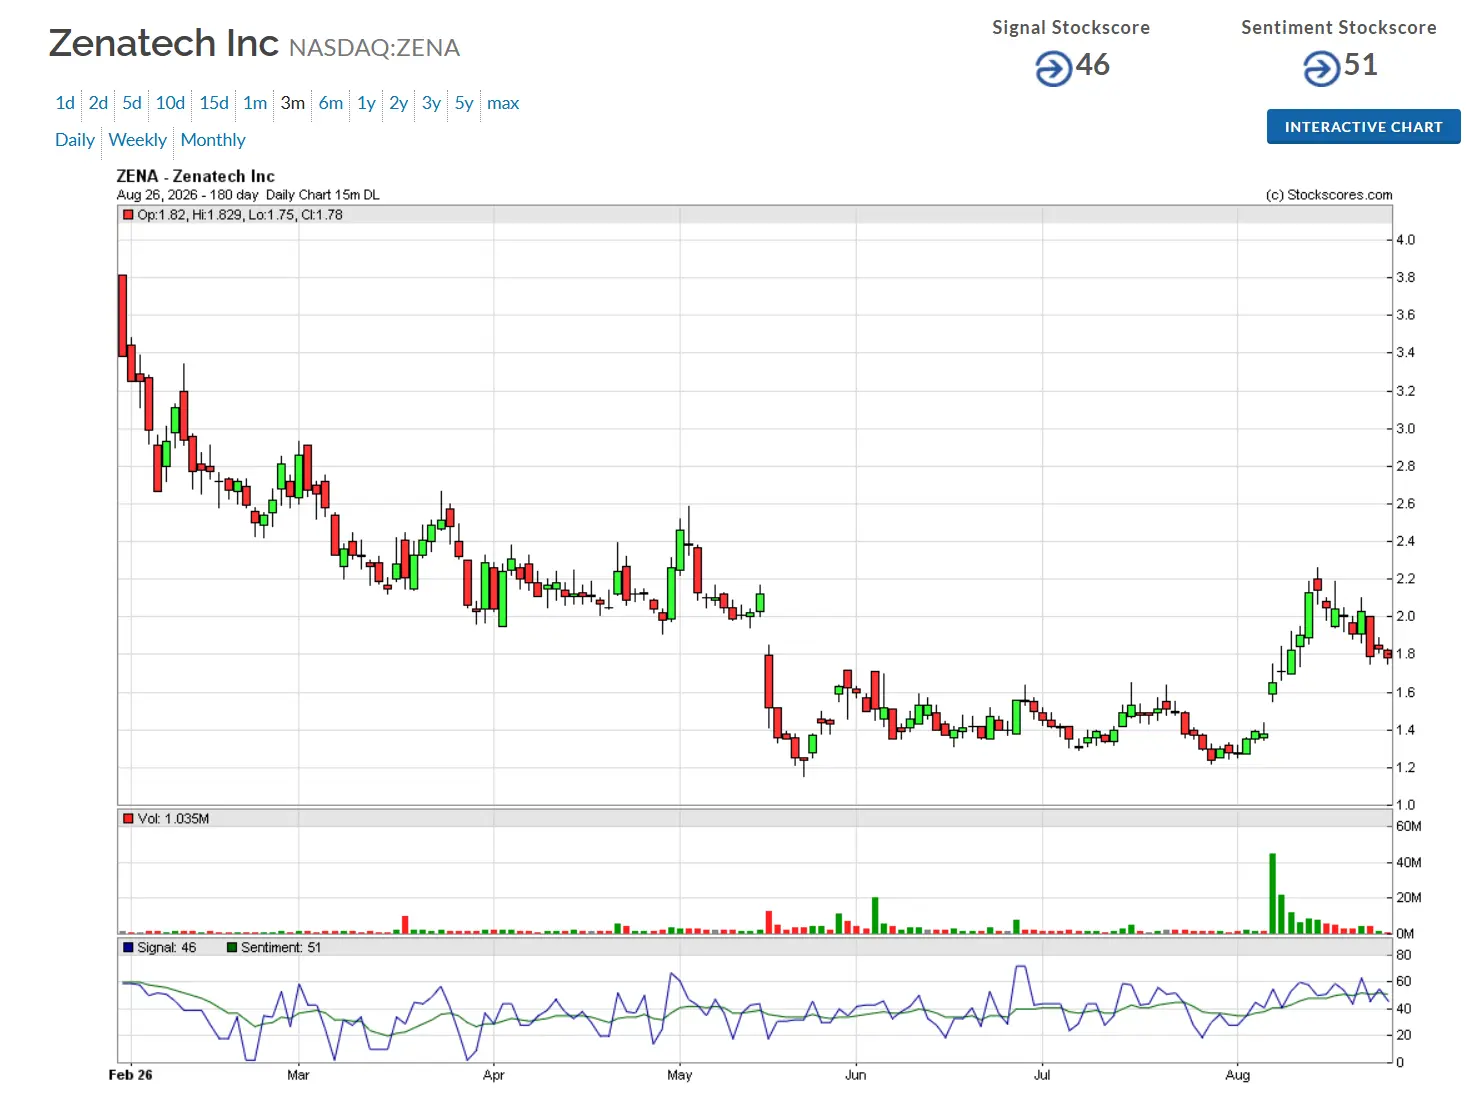Click the blue Signal legend square
The height and width of the screenshot is (1098, 1480).
[x=127, y=947]
